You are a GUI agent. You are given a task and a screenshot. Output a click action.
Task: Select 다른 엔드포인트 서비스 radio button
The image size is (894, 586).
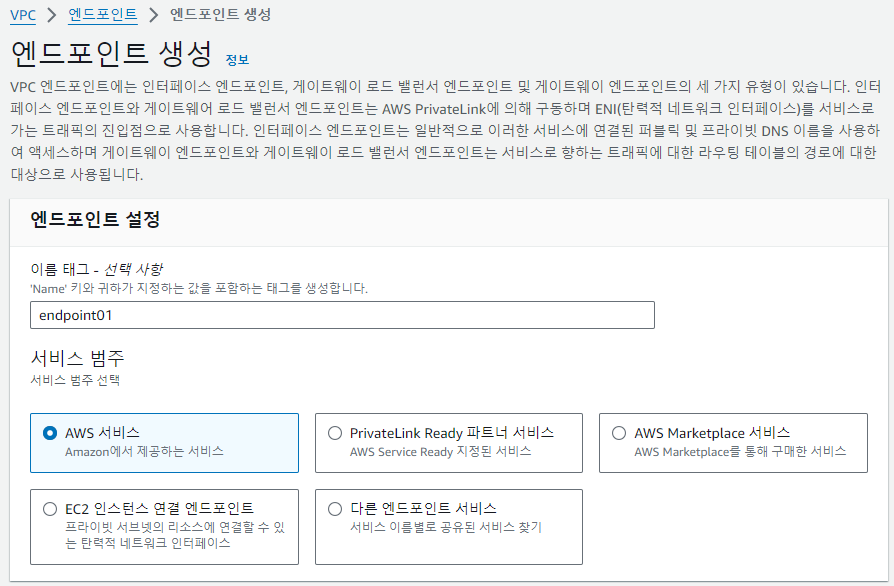pyautogui.click(x=335, y=508)
